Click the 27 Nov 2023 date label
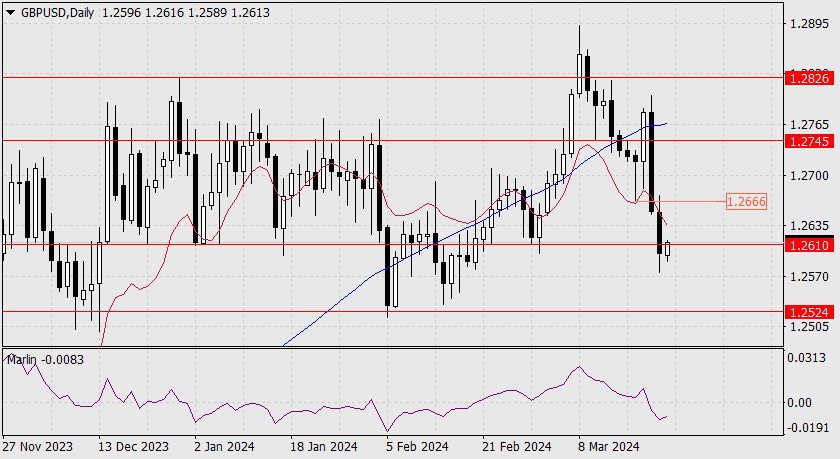Image resolution: width=840 pixels, height=459 pixels. 38,447
